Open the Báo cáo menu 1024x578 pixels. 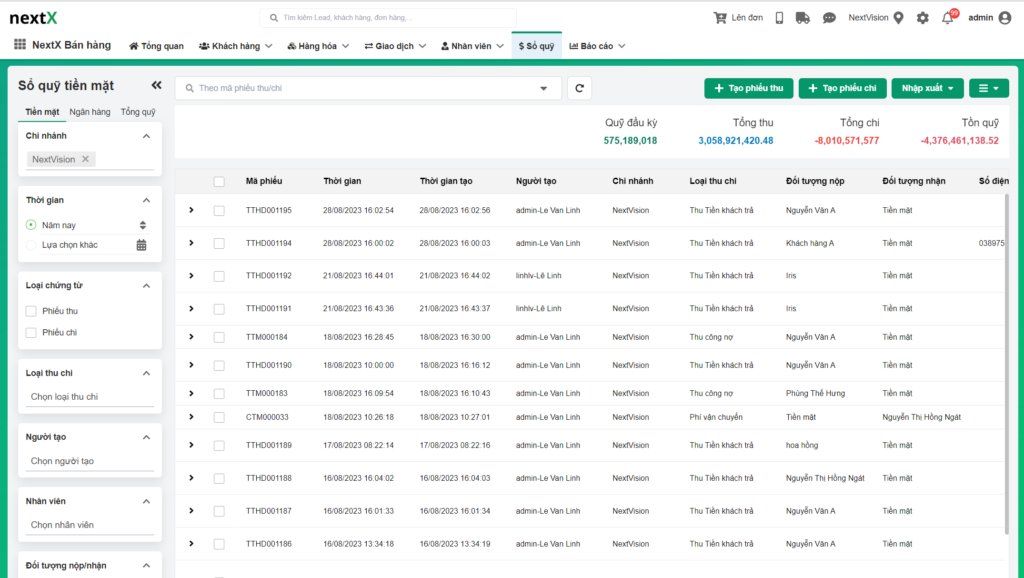(597, 46)
